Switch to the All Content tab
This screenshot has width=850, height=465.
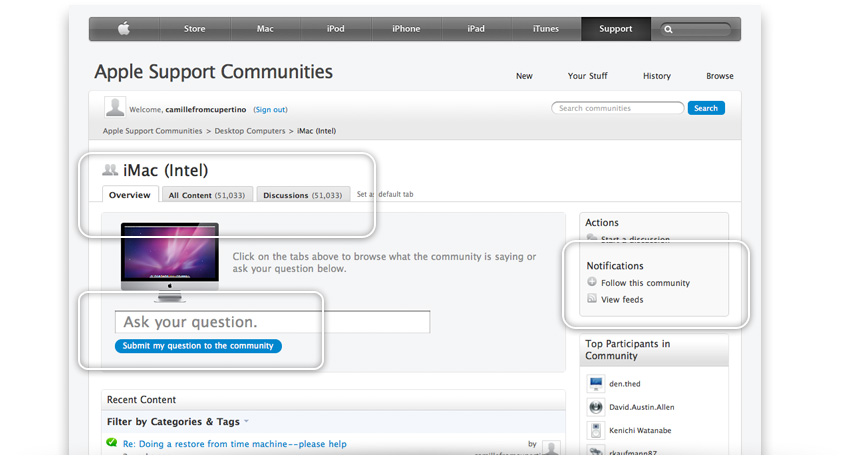pyautogui.click(x=207, y=195)
